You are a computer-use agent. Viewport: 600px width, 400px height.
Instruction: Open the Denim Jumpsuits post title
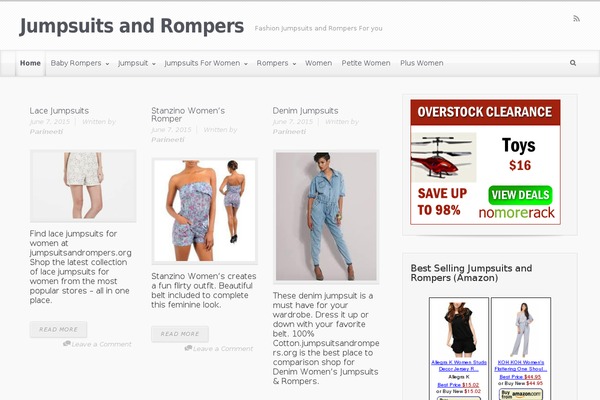coord(305,111)
